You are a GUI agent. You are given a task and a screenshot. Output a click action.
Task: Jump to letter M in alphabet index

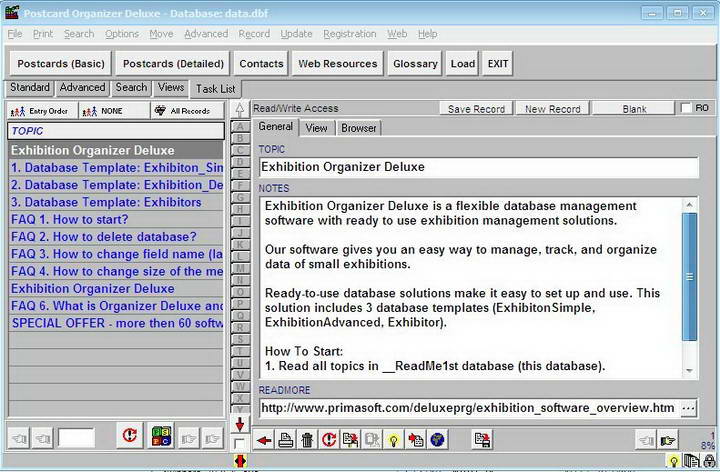pyautogui.click(x=240, y=268)
